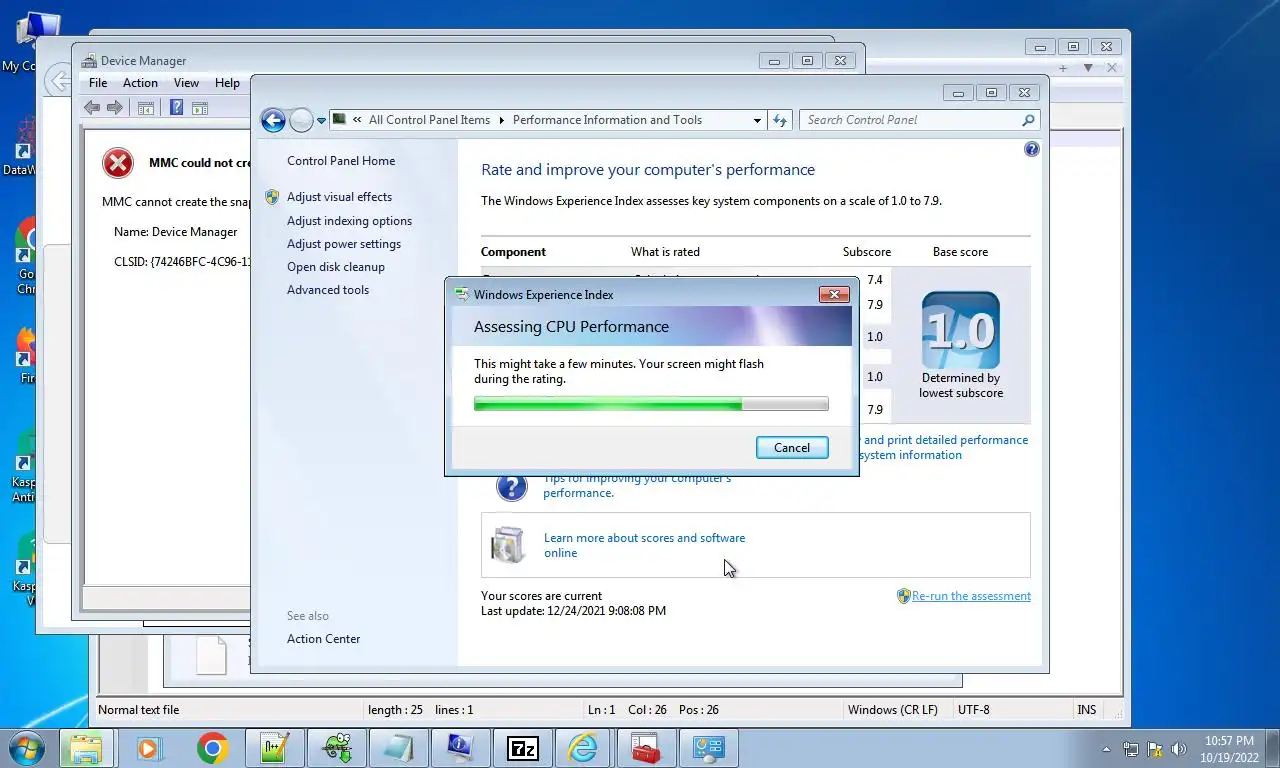Go to Control Panel Home
The width and height of the screenshot is (1280, 768).
pos(341,161)
